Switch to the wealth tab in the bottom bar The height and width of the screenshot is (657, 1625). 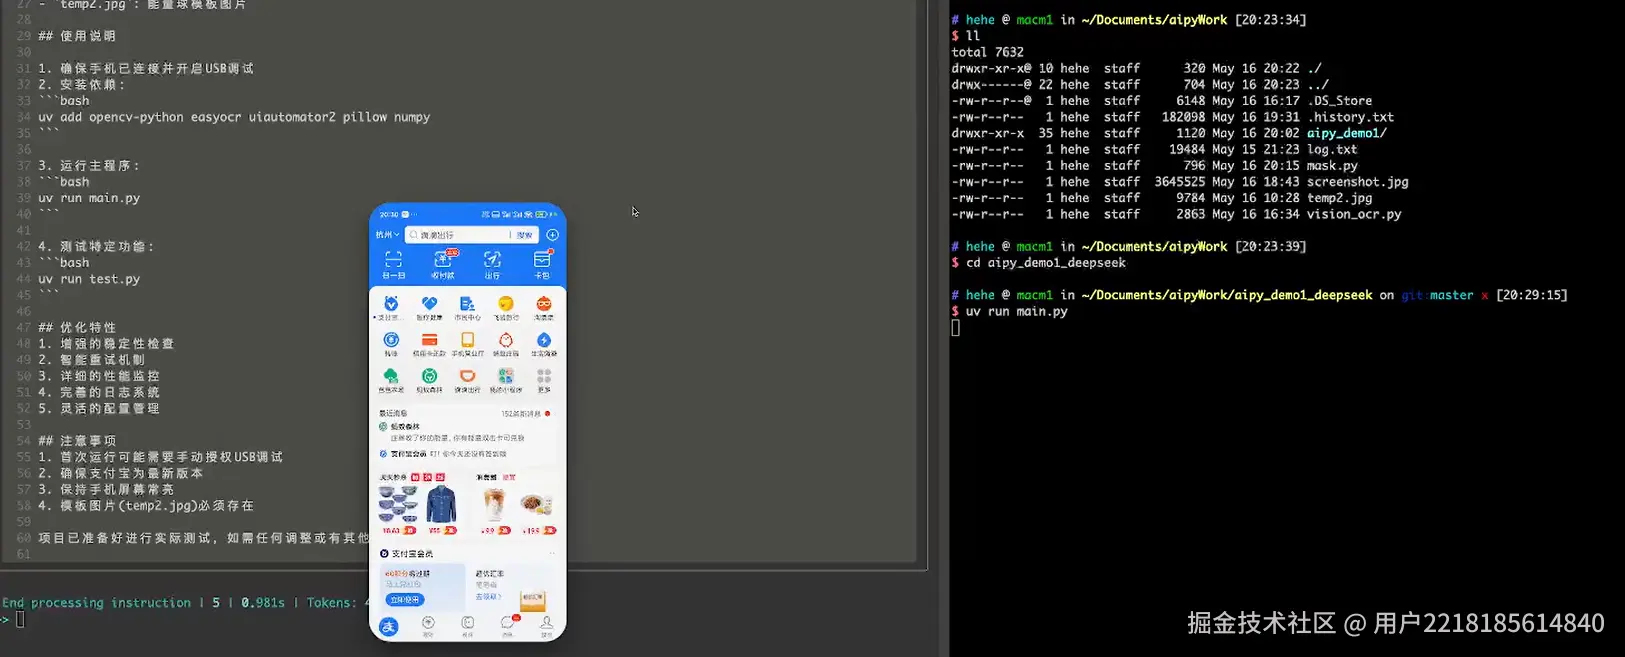(x=428, y=625)
